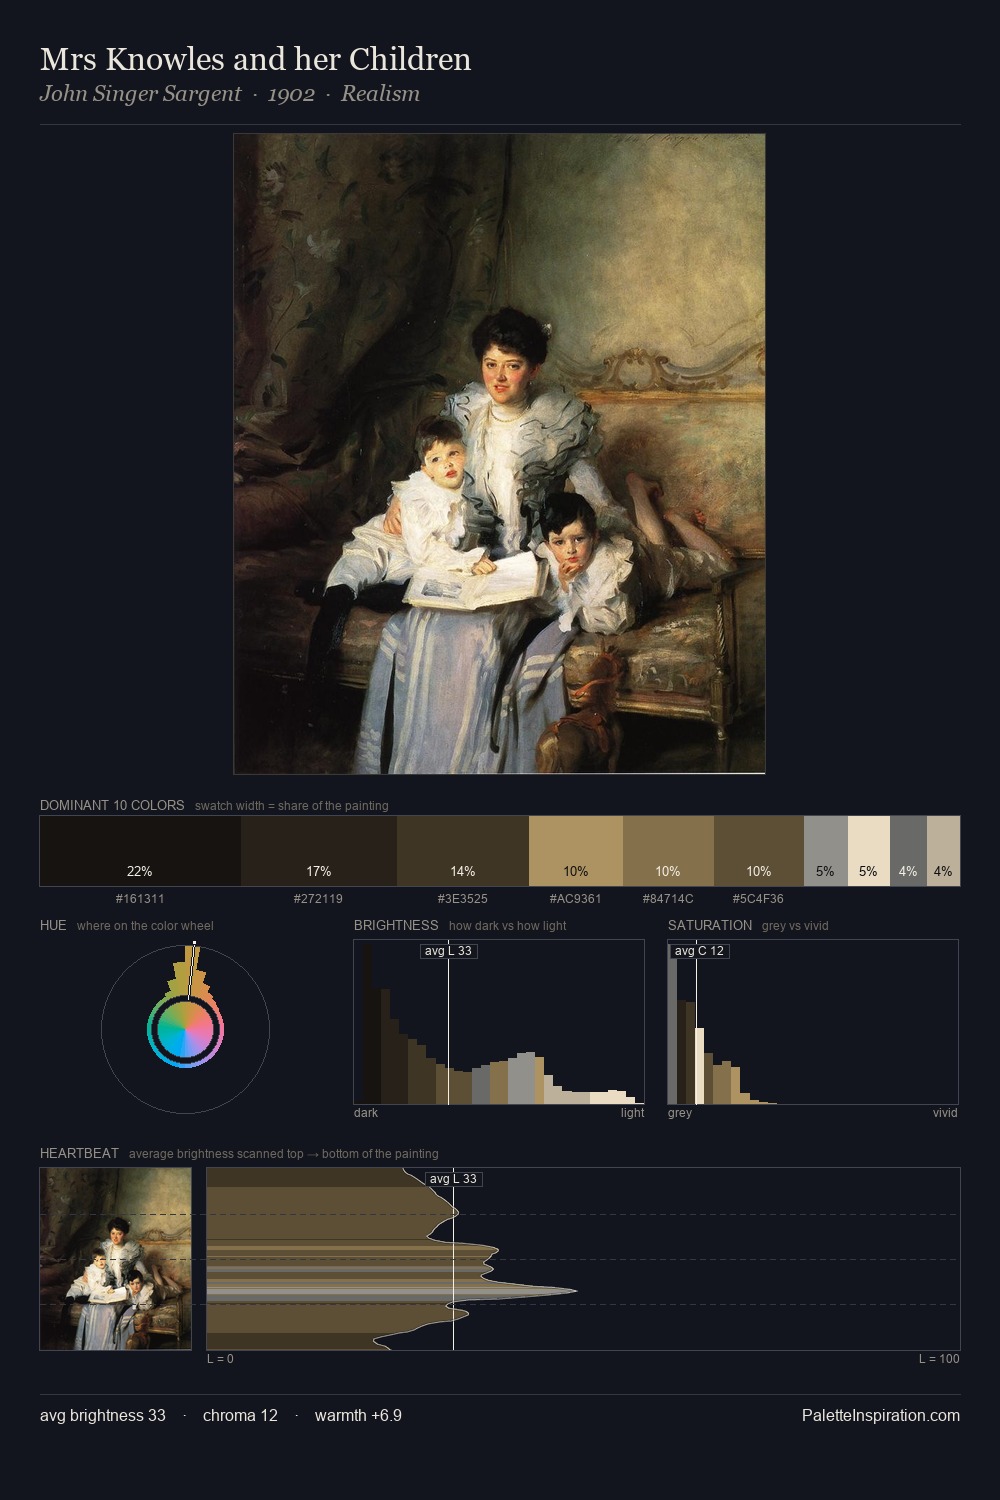Viewport: 1000px width, 1500px height.
Task: Click the SATURATION section heading
Action: coord(710,925)
